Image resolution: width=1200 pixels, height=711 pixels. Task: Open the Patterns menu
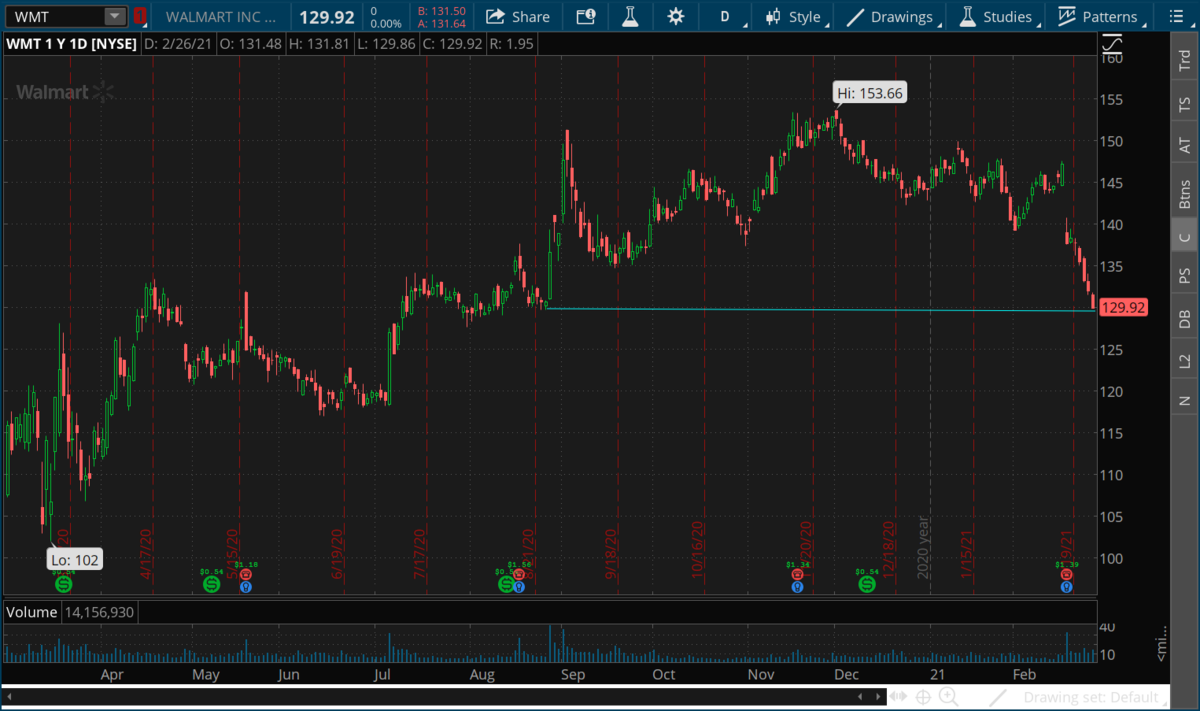pyautogui.click(x=1100, y=16)
